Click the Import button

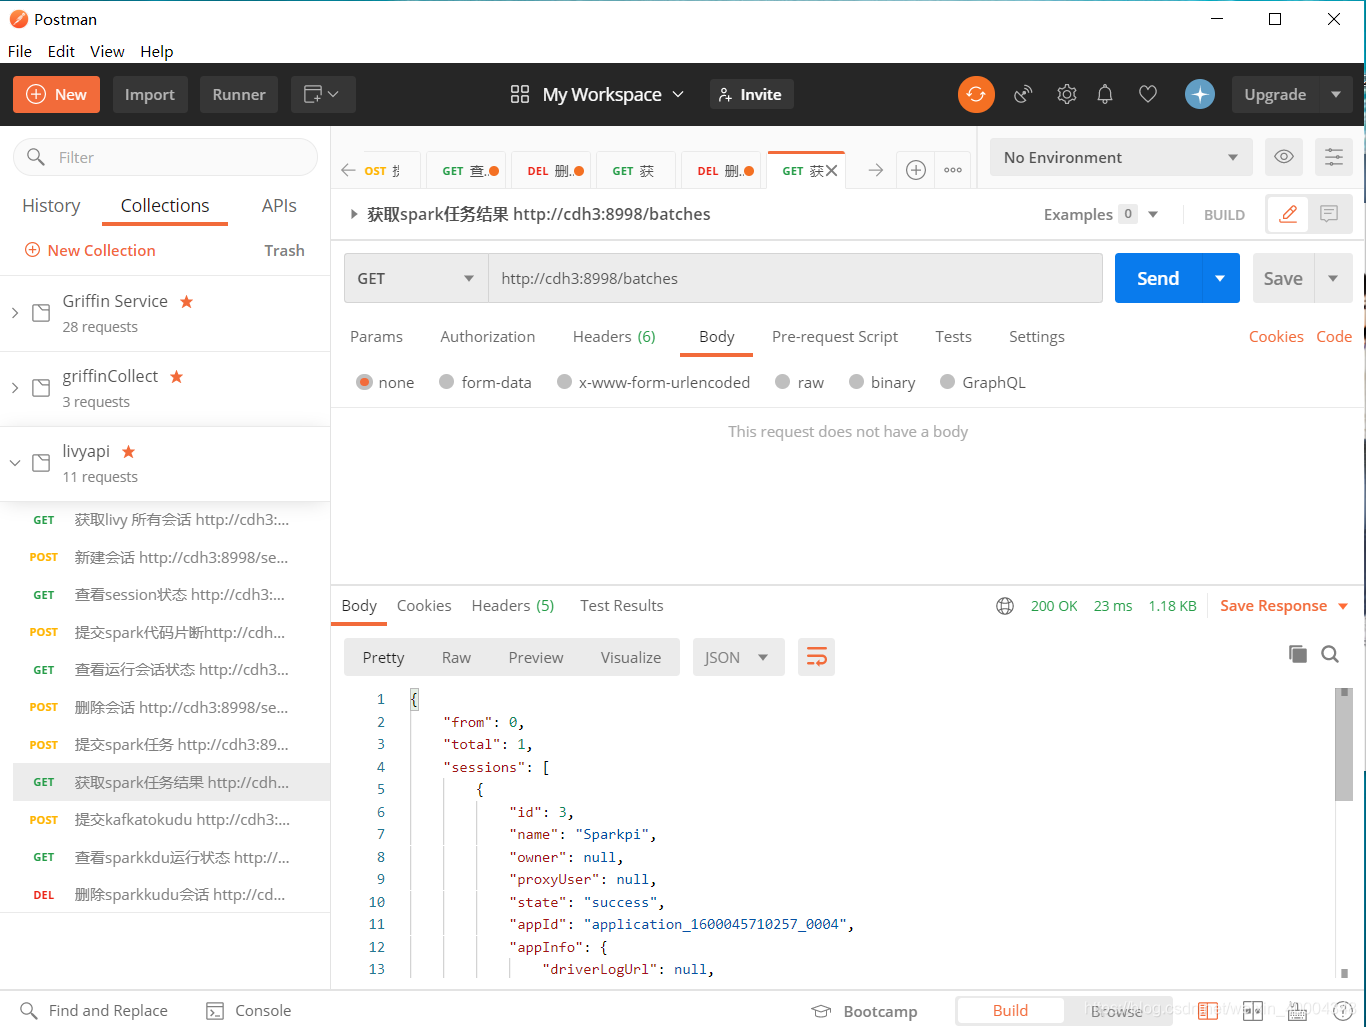tap(150, 94)
